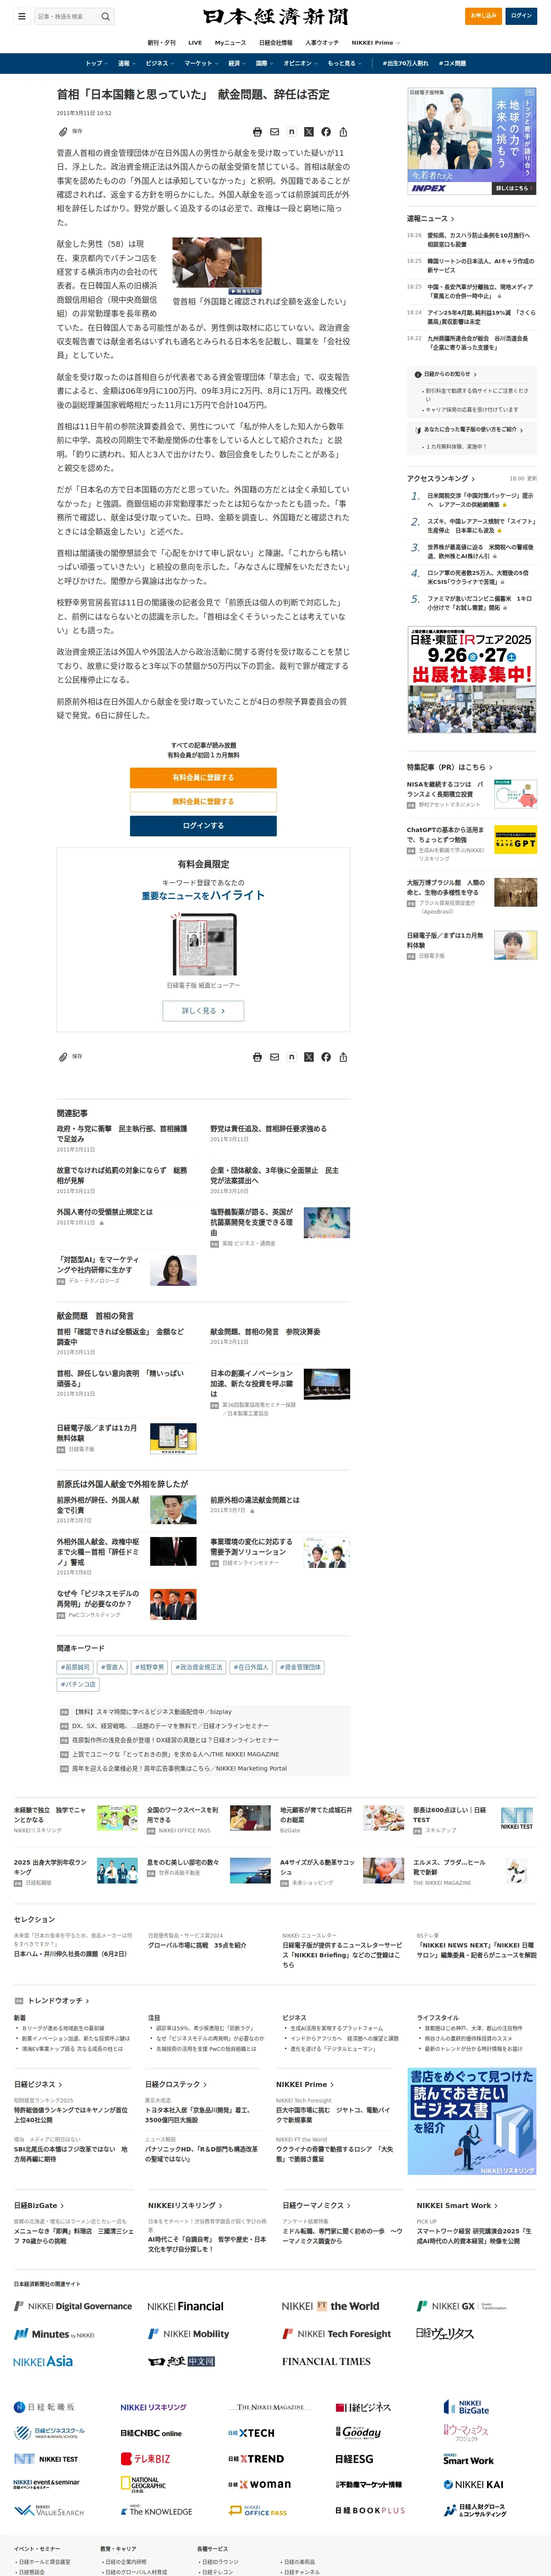
Task: Click the print icon below the article
Action: [257, 1057]
